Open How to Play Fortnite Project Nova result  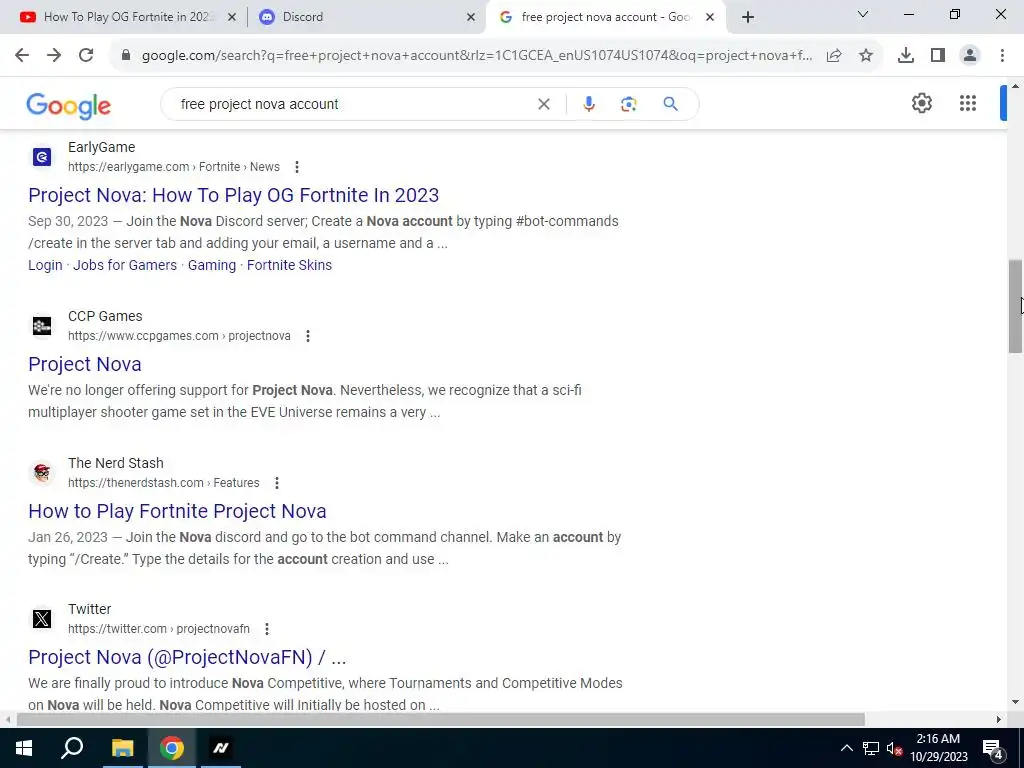(x=178, y=511)
